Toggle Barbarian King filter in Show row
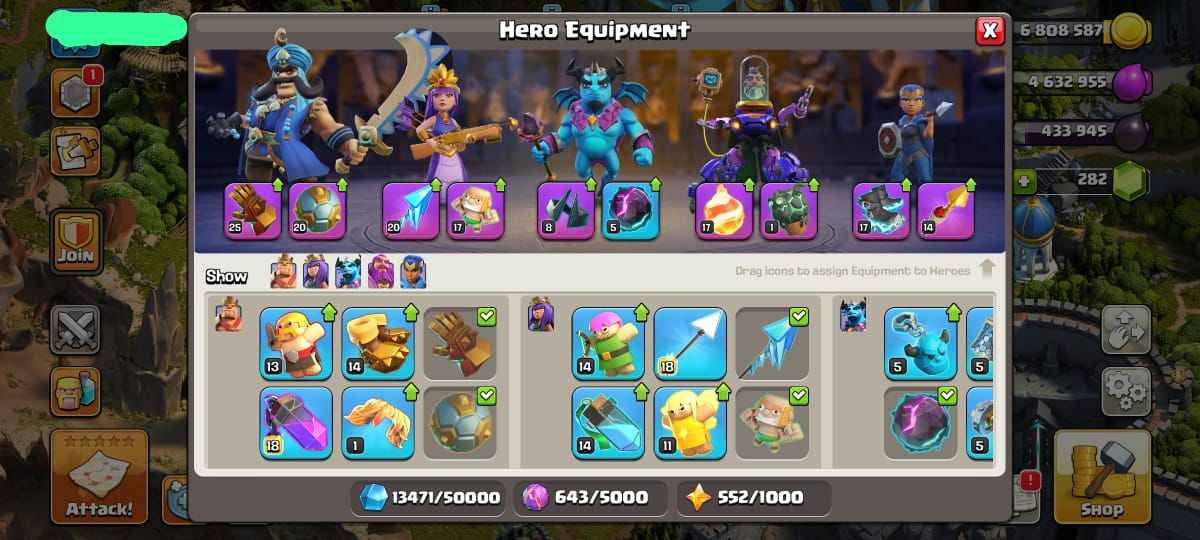Image resolution: width=1200 pixels, height=540 pixels. (x=284, y=273)
